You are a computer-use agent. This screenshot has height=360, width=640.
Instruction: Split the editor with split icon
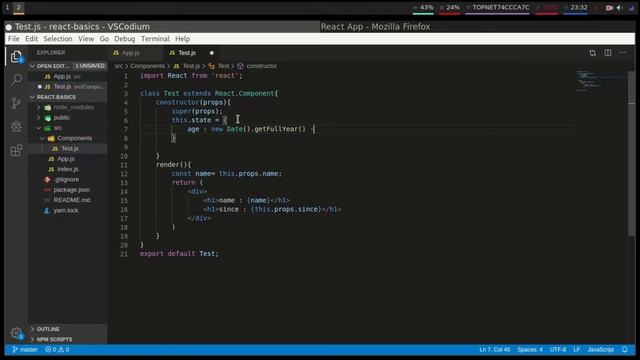tap(608, 53)
